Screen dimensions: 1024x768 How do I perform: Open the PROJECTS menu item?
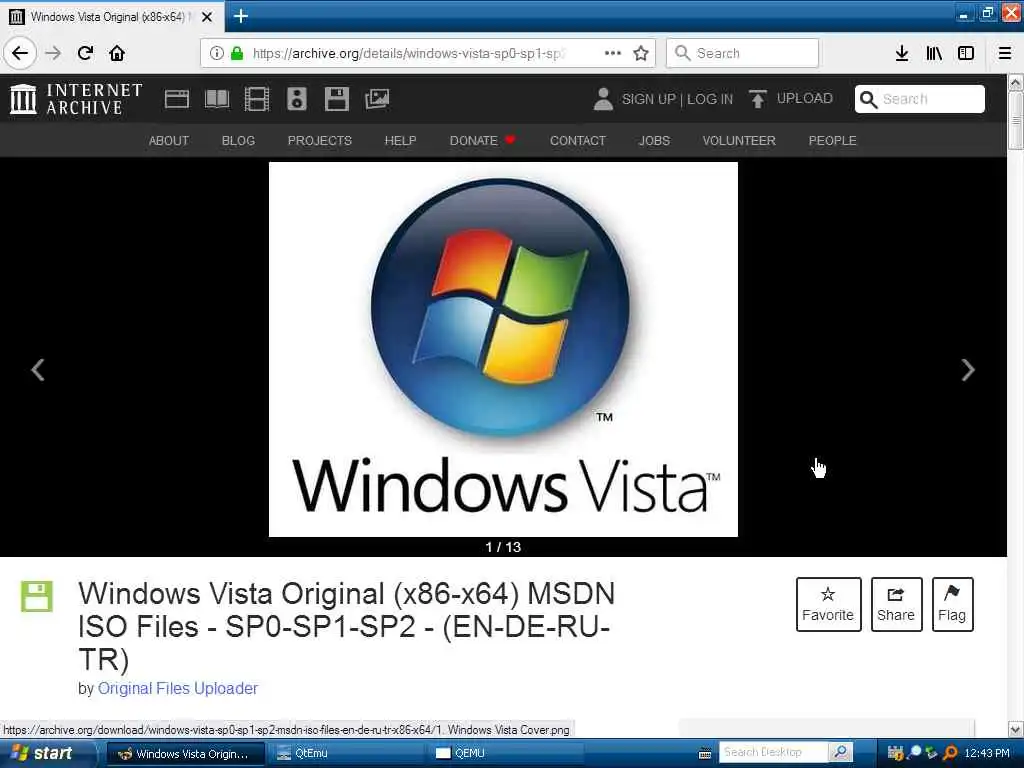point(319,140)
